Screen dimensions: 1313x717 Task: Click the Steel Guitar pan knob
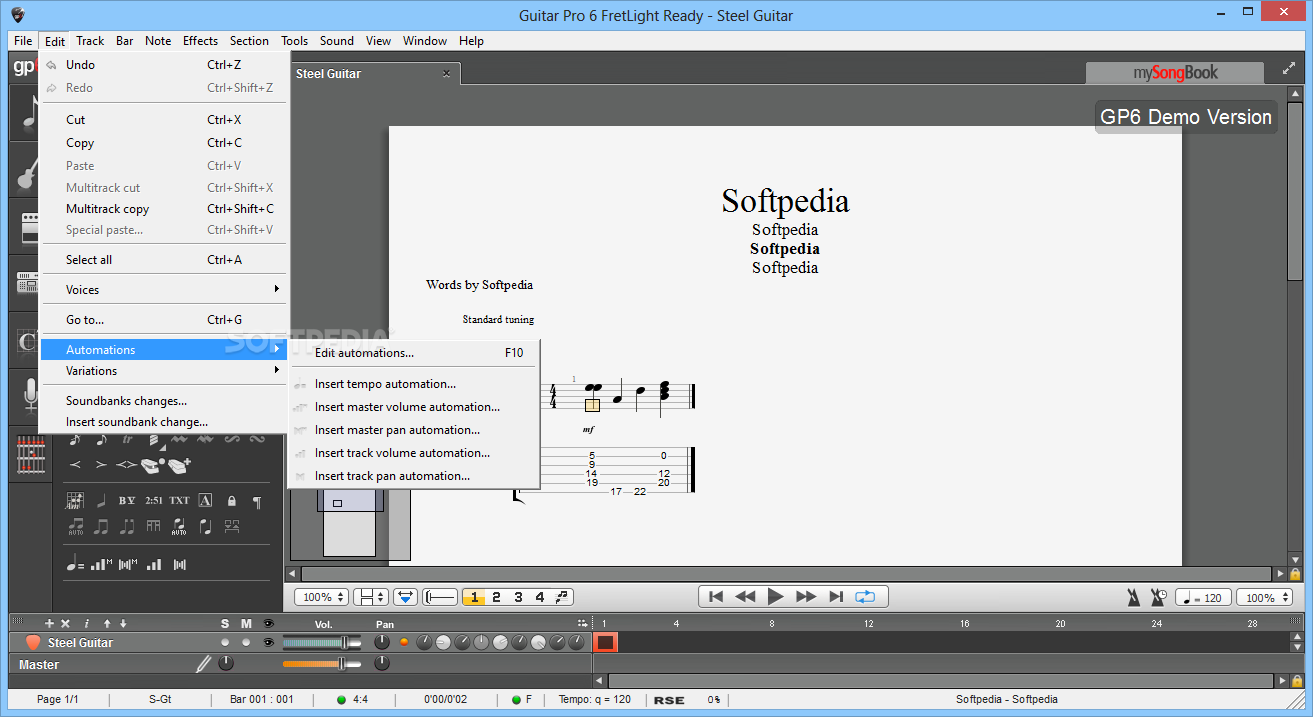[382, 642]
